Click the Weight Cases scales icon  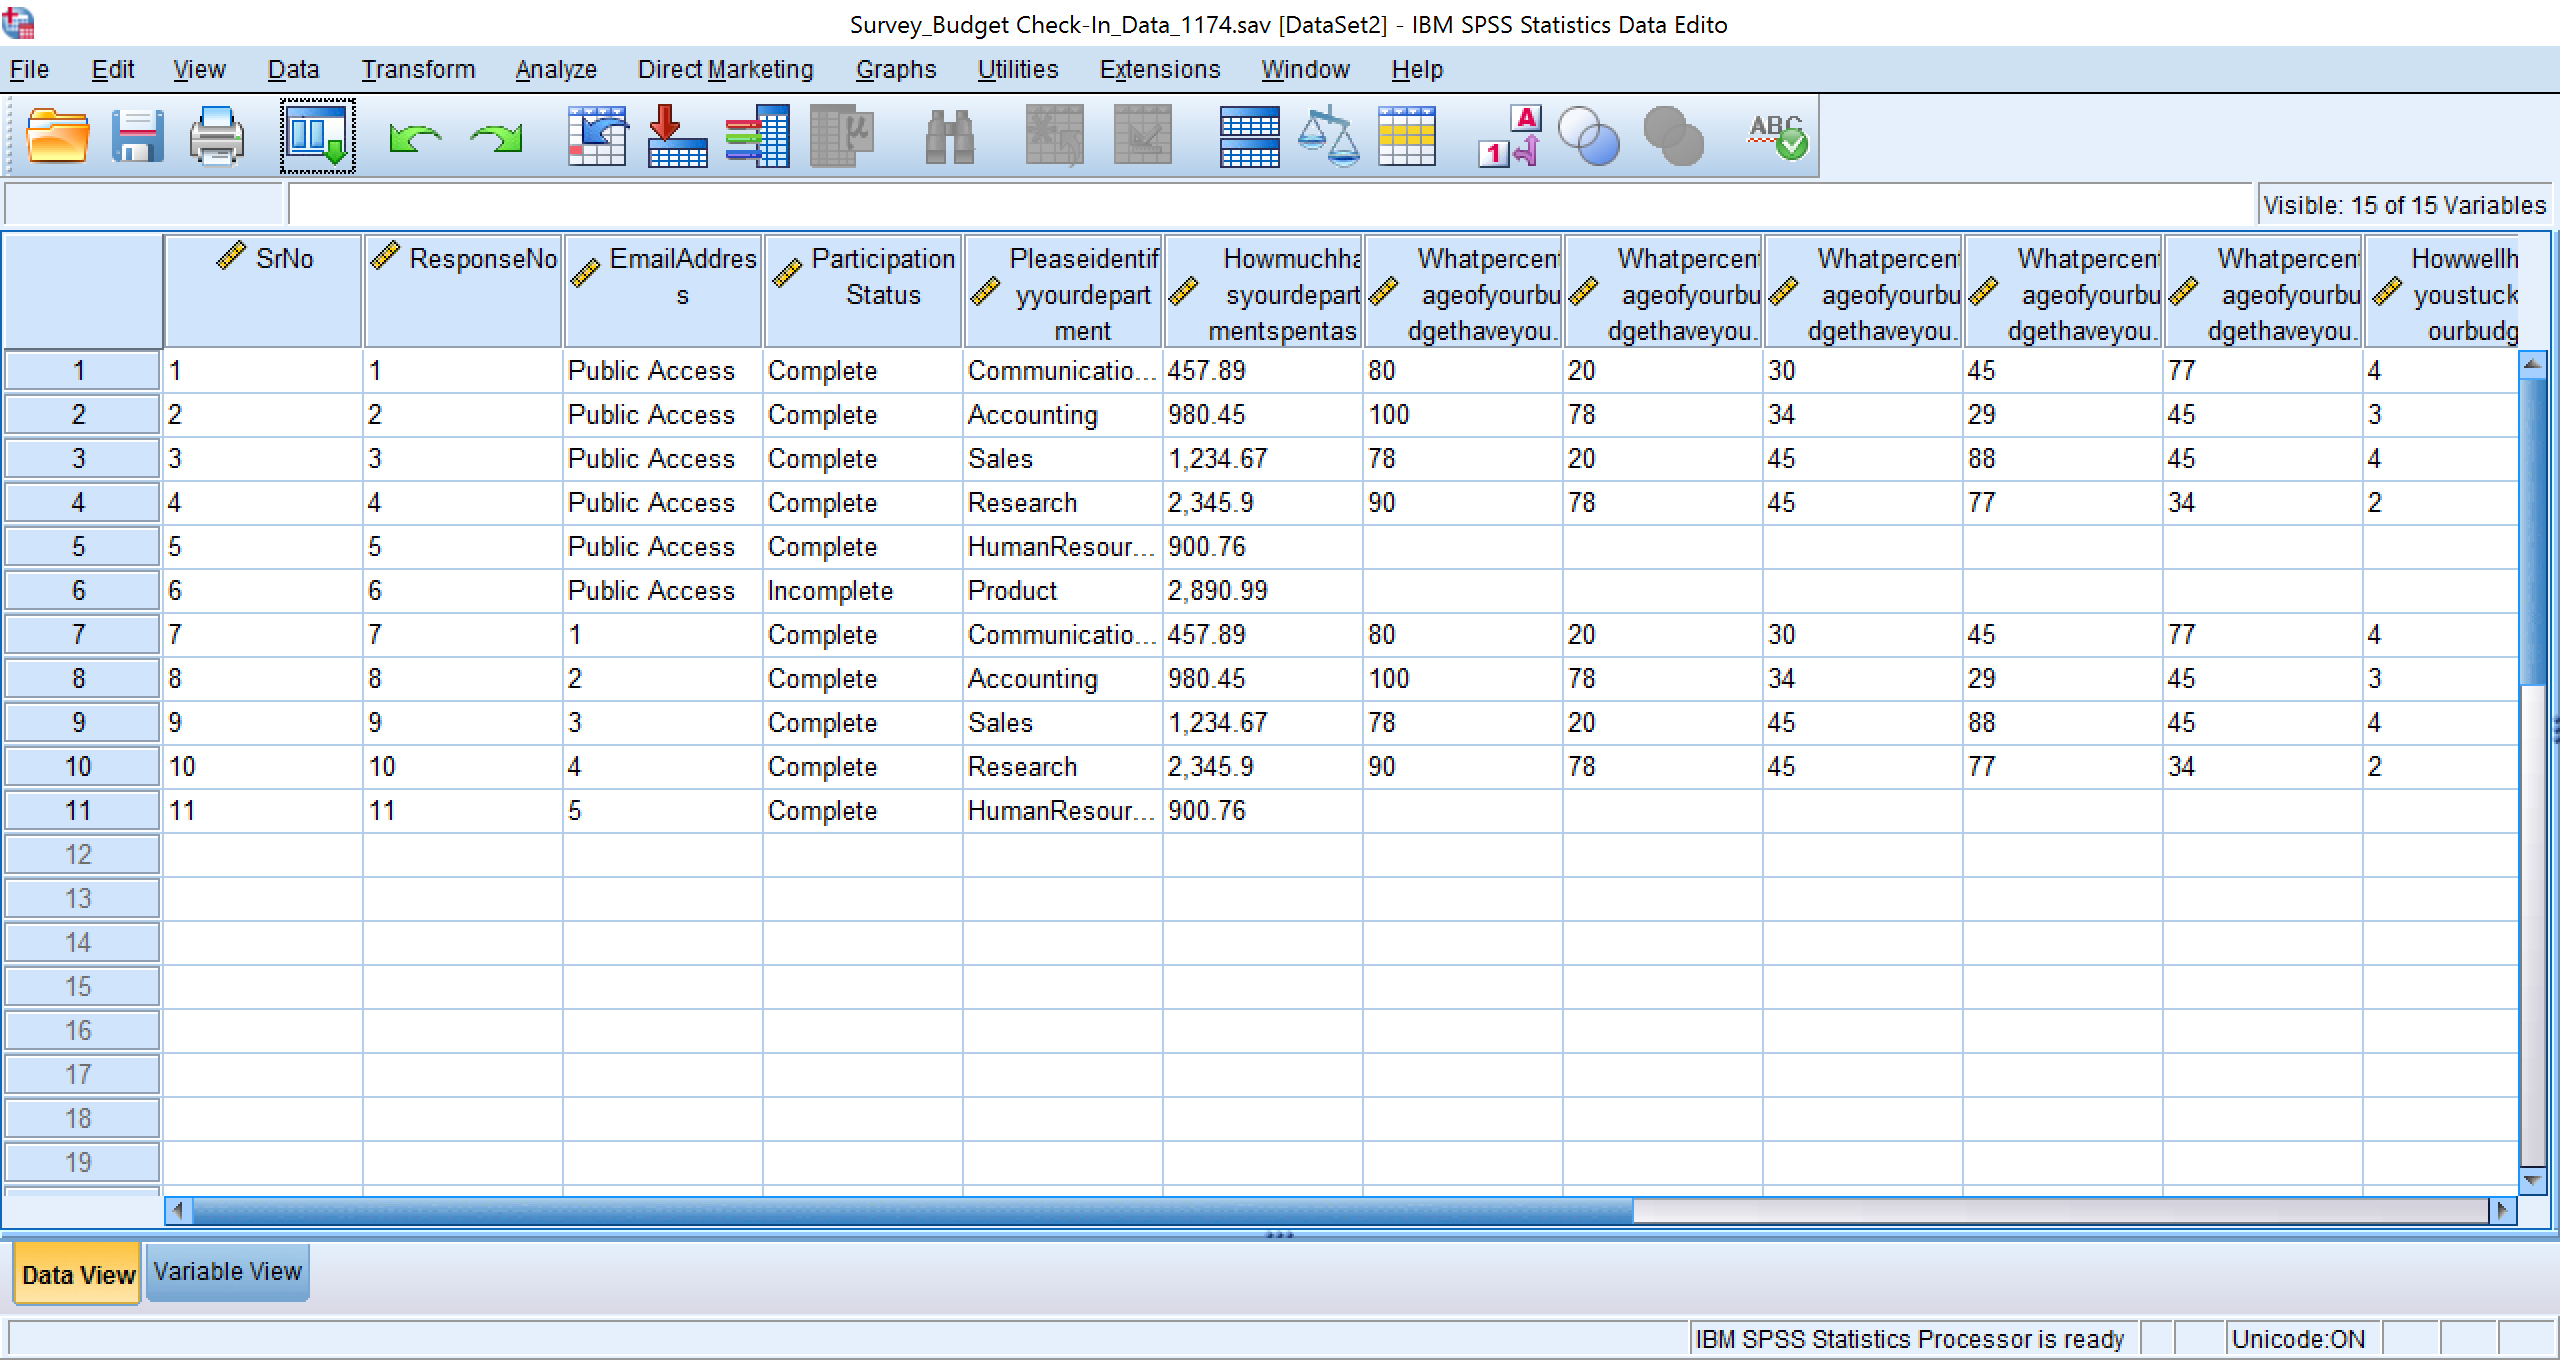[x=1329, y=136]
